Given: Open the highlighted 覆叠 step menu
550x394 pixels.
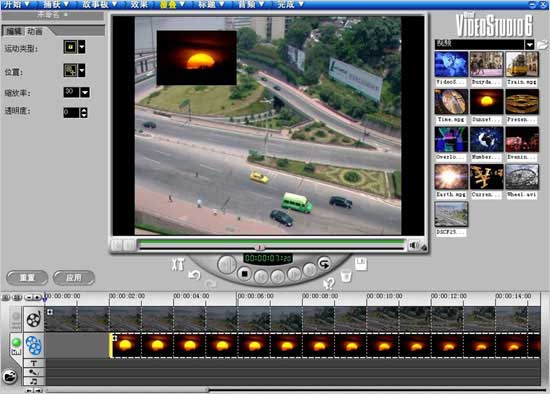Looking at the screenshot, I should (172, 4).
